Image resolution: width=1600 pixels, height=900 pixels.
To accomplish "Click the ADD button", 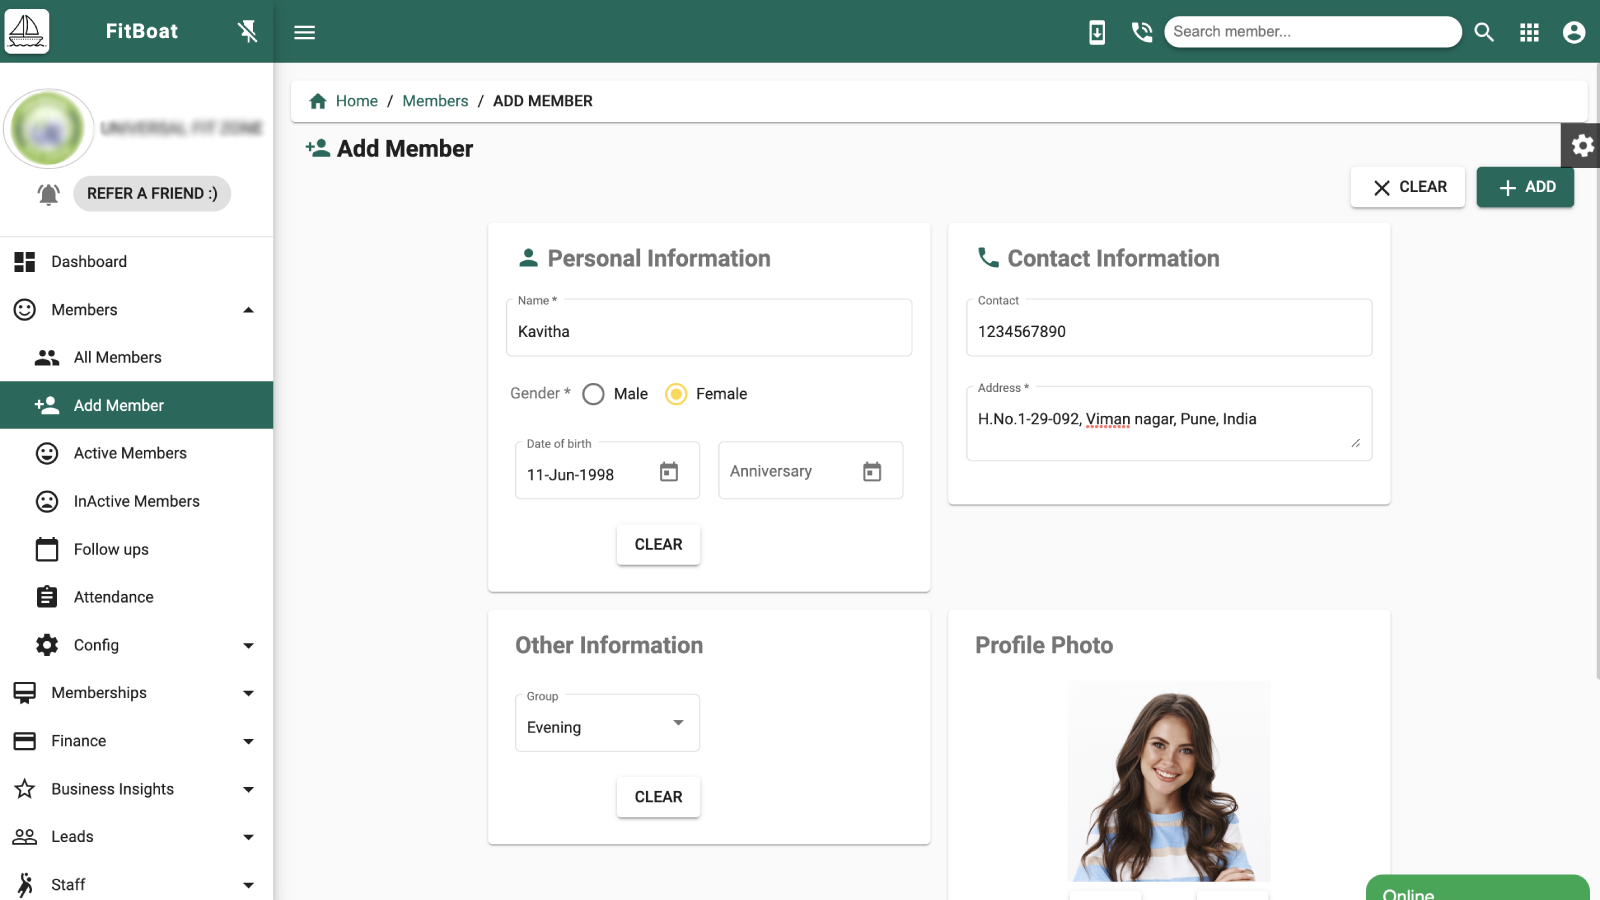I will click(x=1524, y=187).
